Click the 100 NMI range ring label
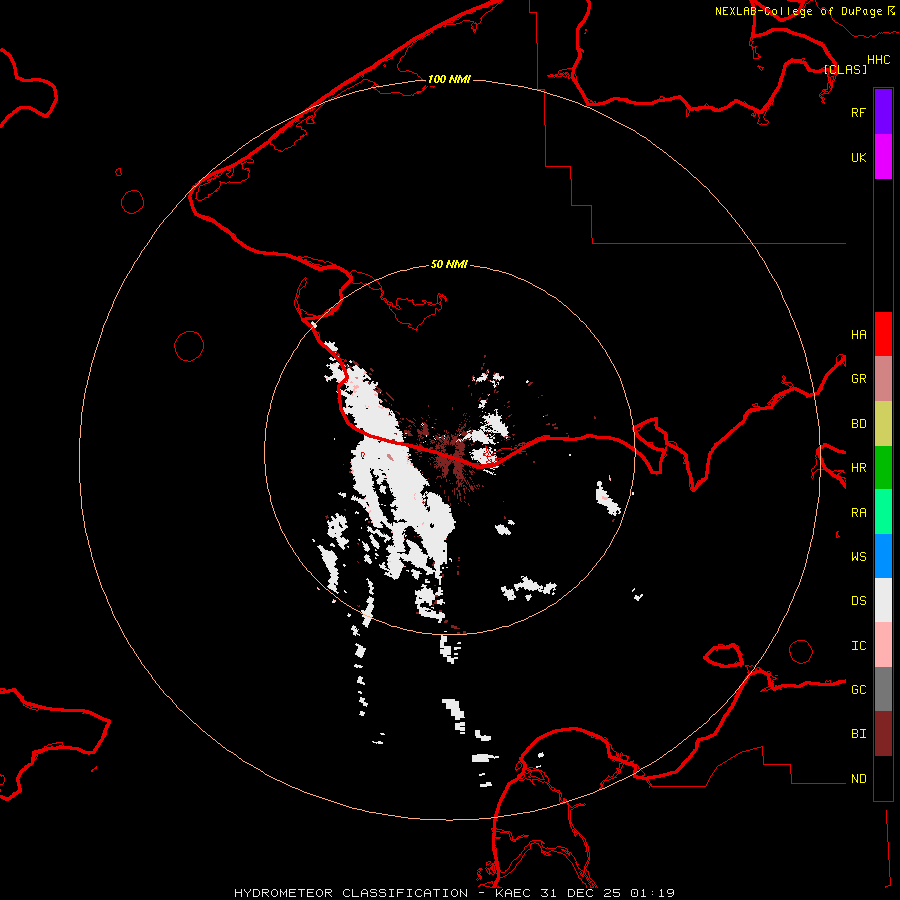Image resolution: width=900 pixels, height=900 pixels. click(449, 79)
